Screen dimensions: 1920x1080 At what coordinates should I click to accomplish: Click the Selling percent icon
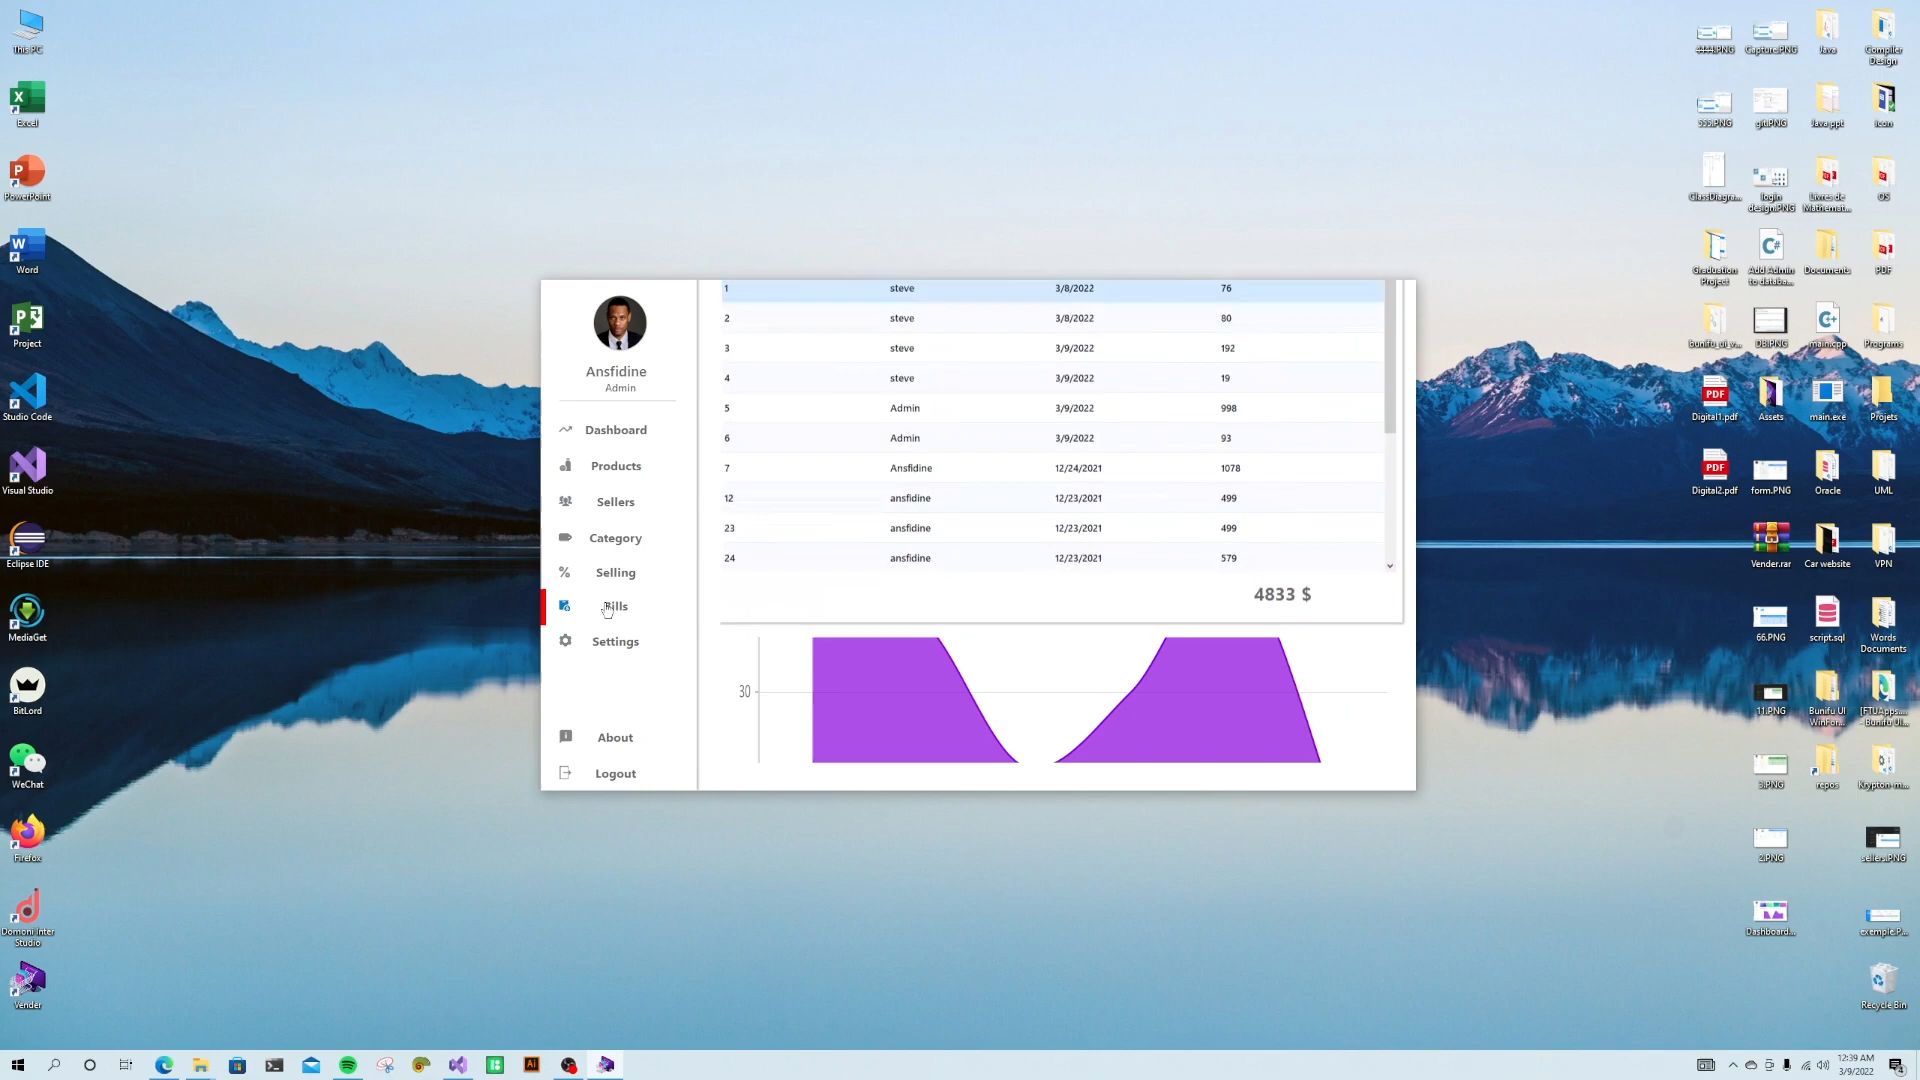pos(566,572)
